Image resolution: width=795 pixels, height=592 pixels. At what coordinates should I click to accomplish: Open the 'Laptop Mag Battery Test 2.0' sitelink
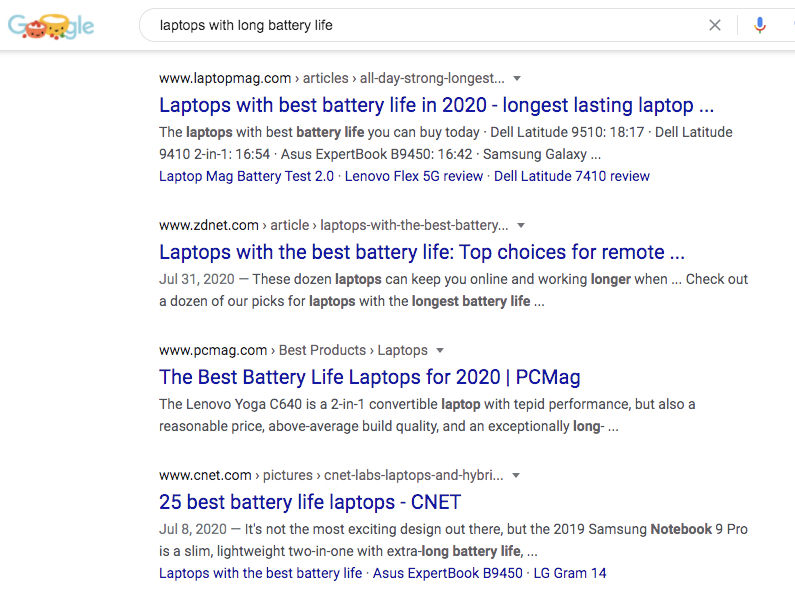tap(246, 176)
